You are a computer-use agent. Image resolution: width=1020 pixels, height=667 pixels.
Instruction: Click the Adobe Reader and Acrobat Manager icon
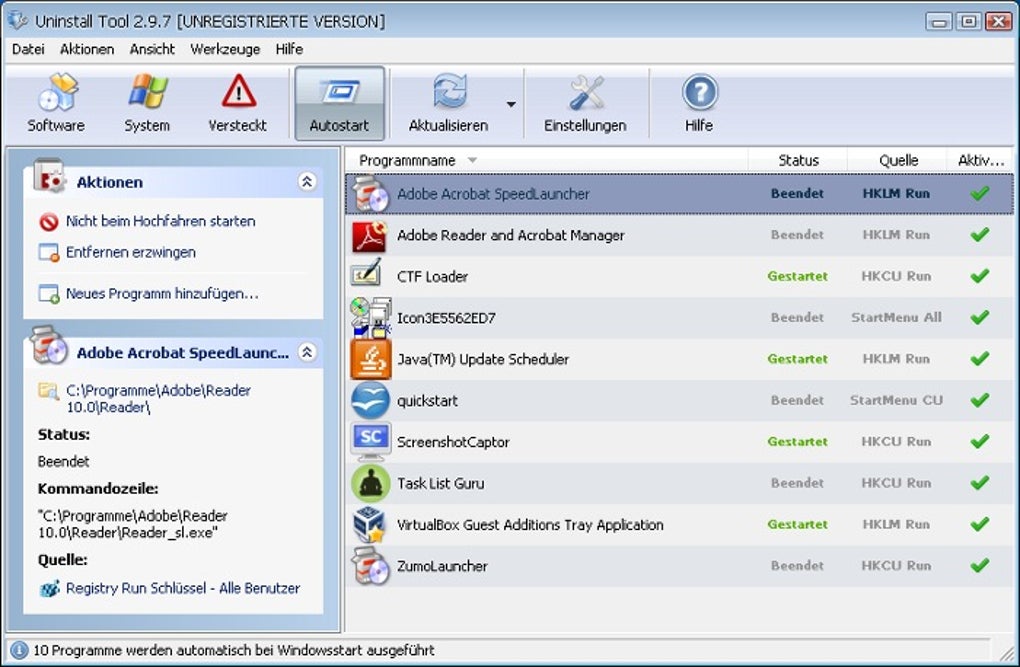pos(370,236)
